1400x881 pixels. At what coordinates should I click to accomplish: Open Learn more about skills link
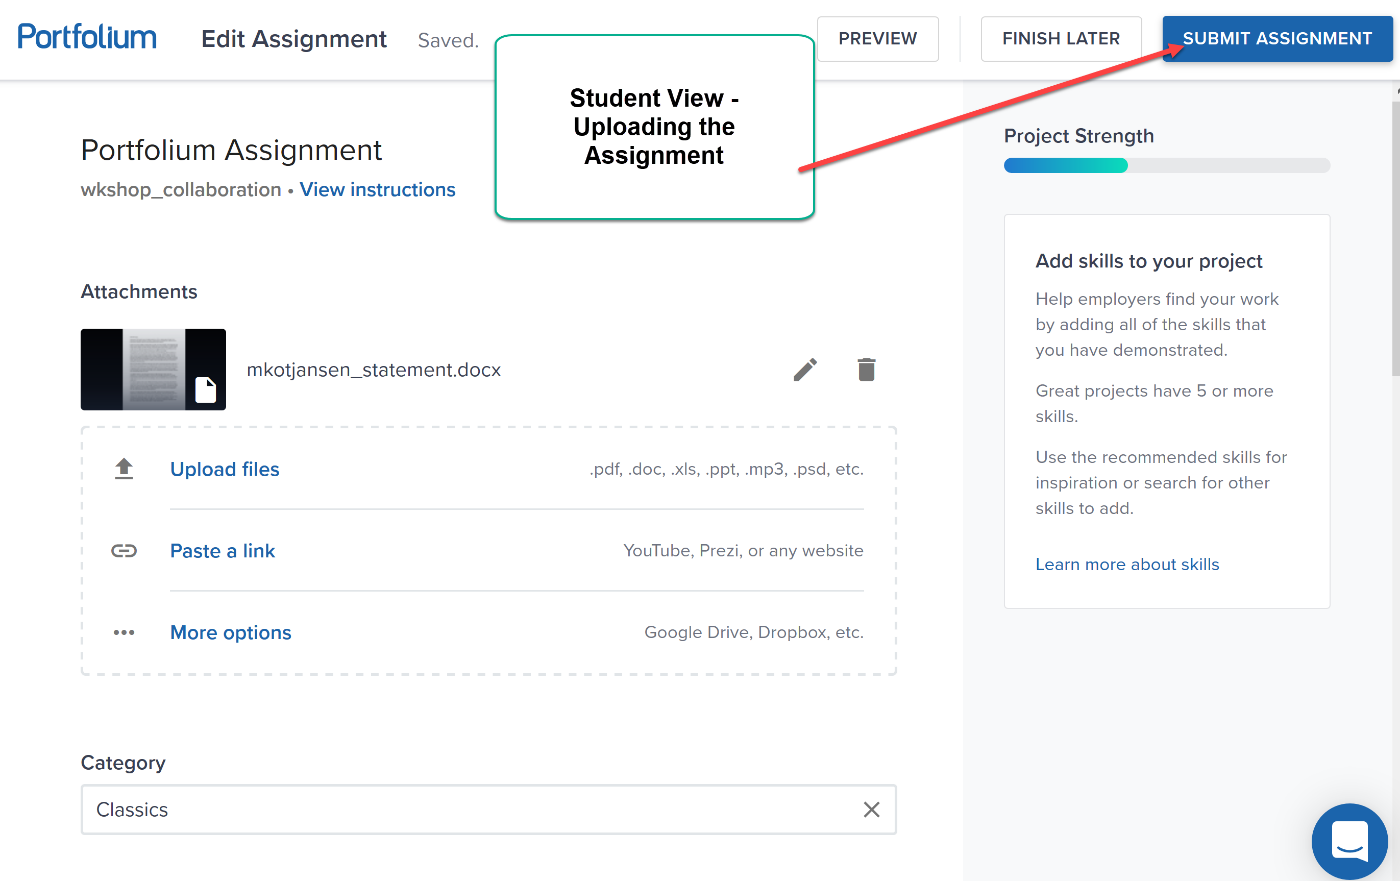tap(1127, 565)
